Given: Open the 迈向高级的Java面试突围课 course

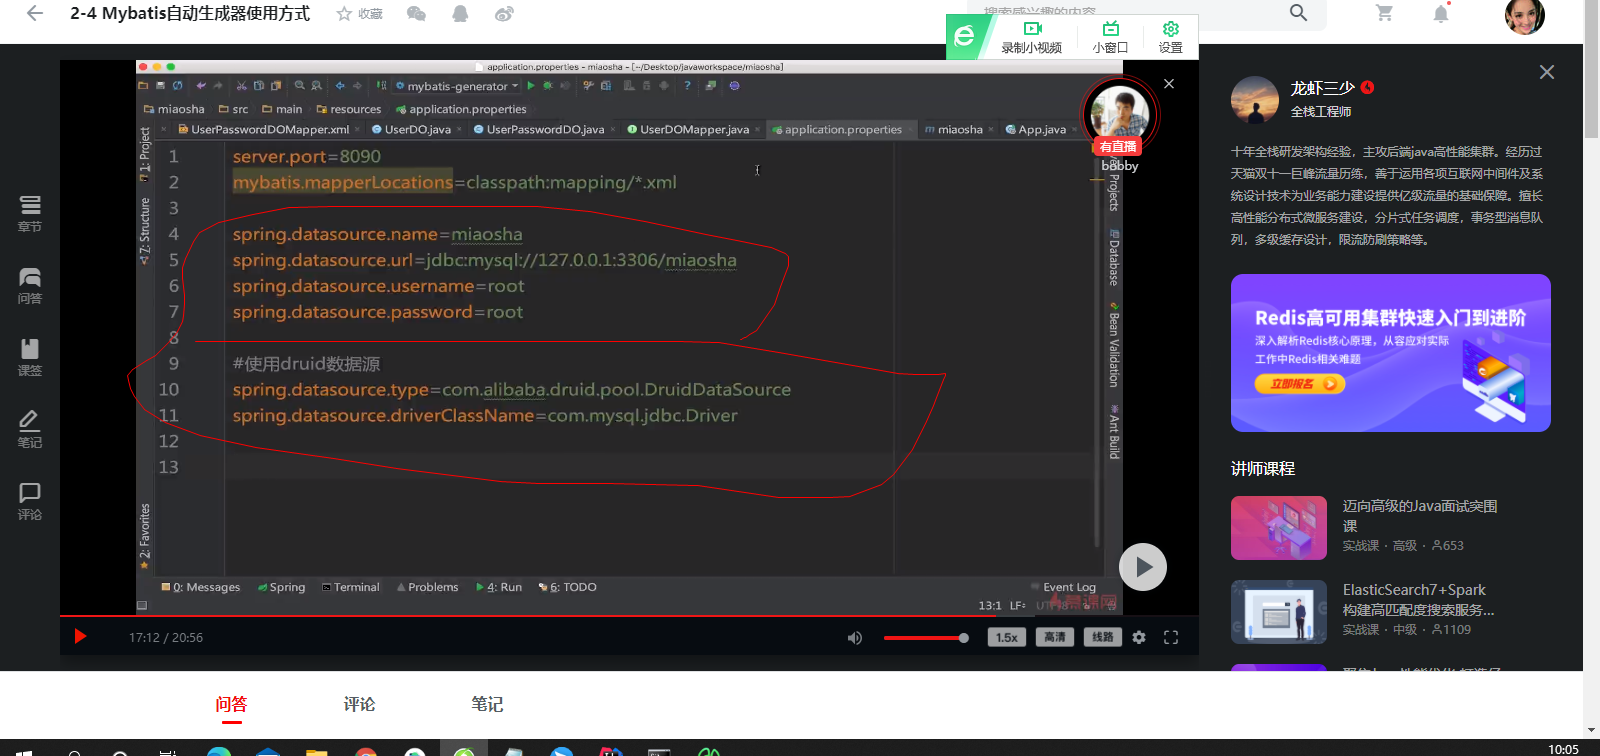Looking at the screenshot, I should (1420, 515).
